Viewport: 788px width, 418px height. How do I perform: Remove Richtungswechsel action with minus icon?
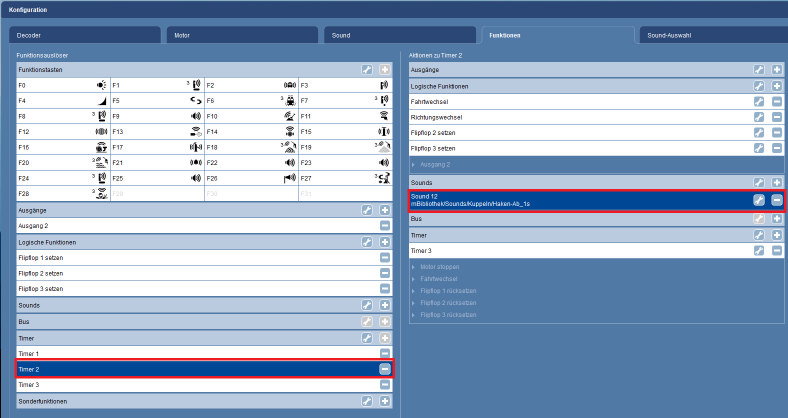coord(777,117)
